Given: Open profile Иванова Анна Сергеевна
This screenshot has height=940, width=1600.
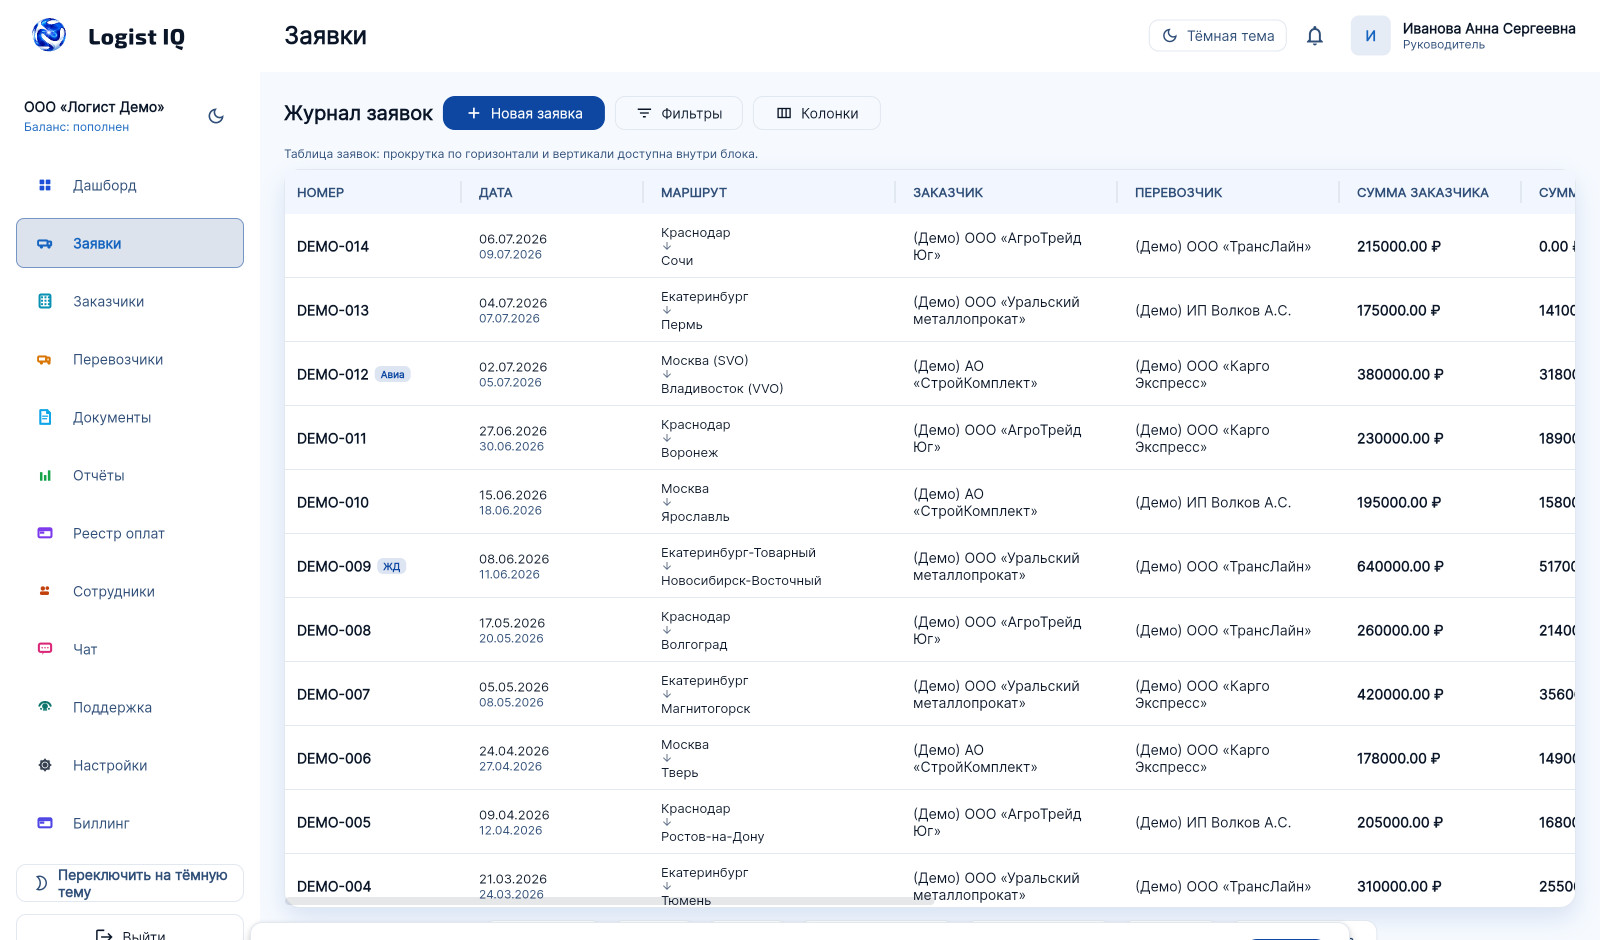Looking at the screenshot, I should [x=1488, y=36].
